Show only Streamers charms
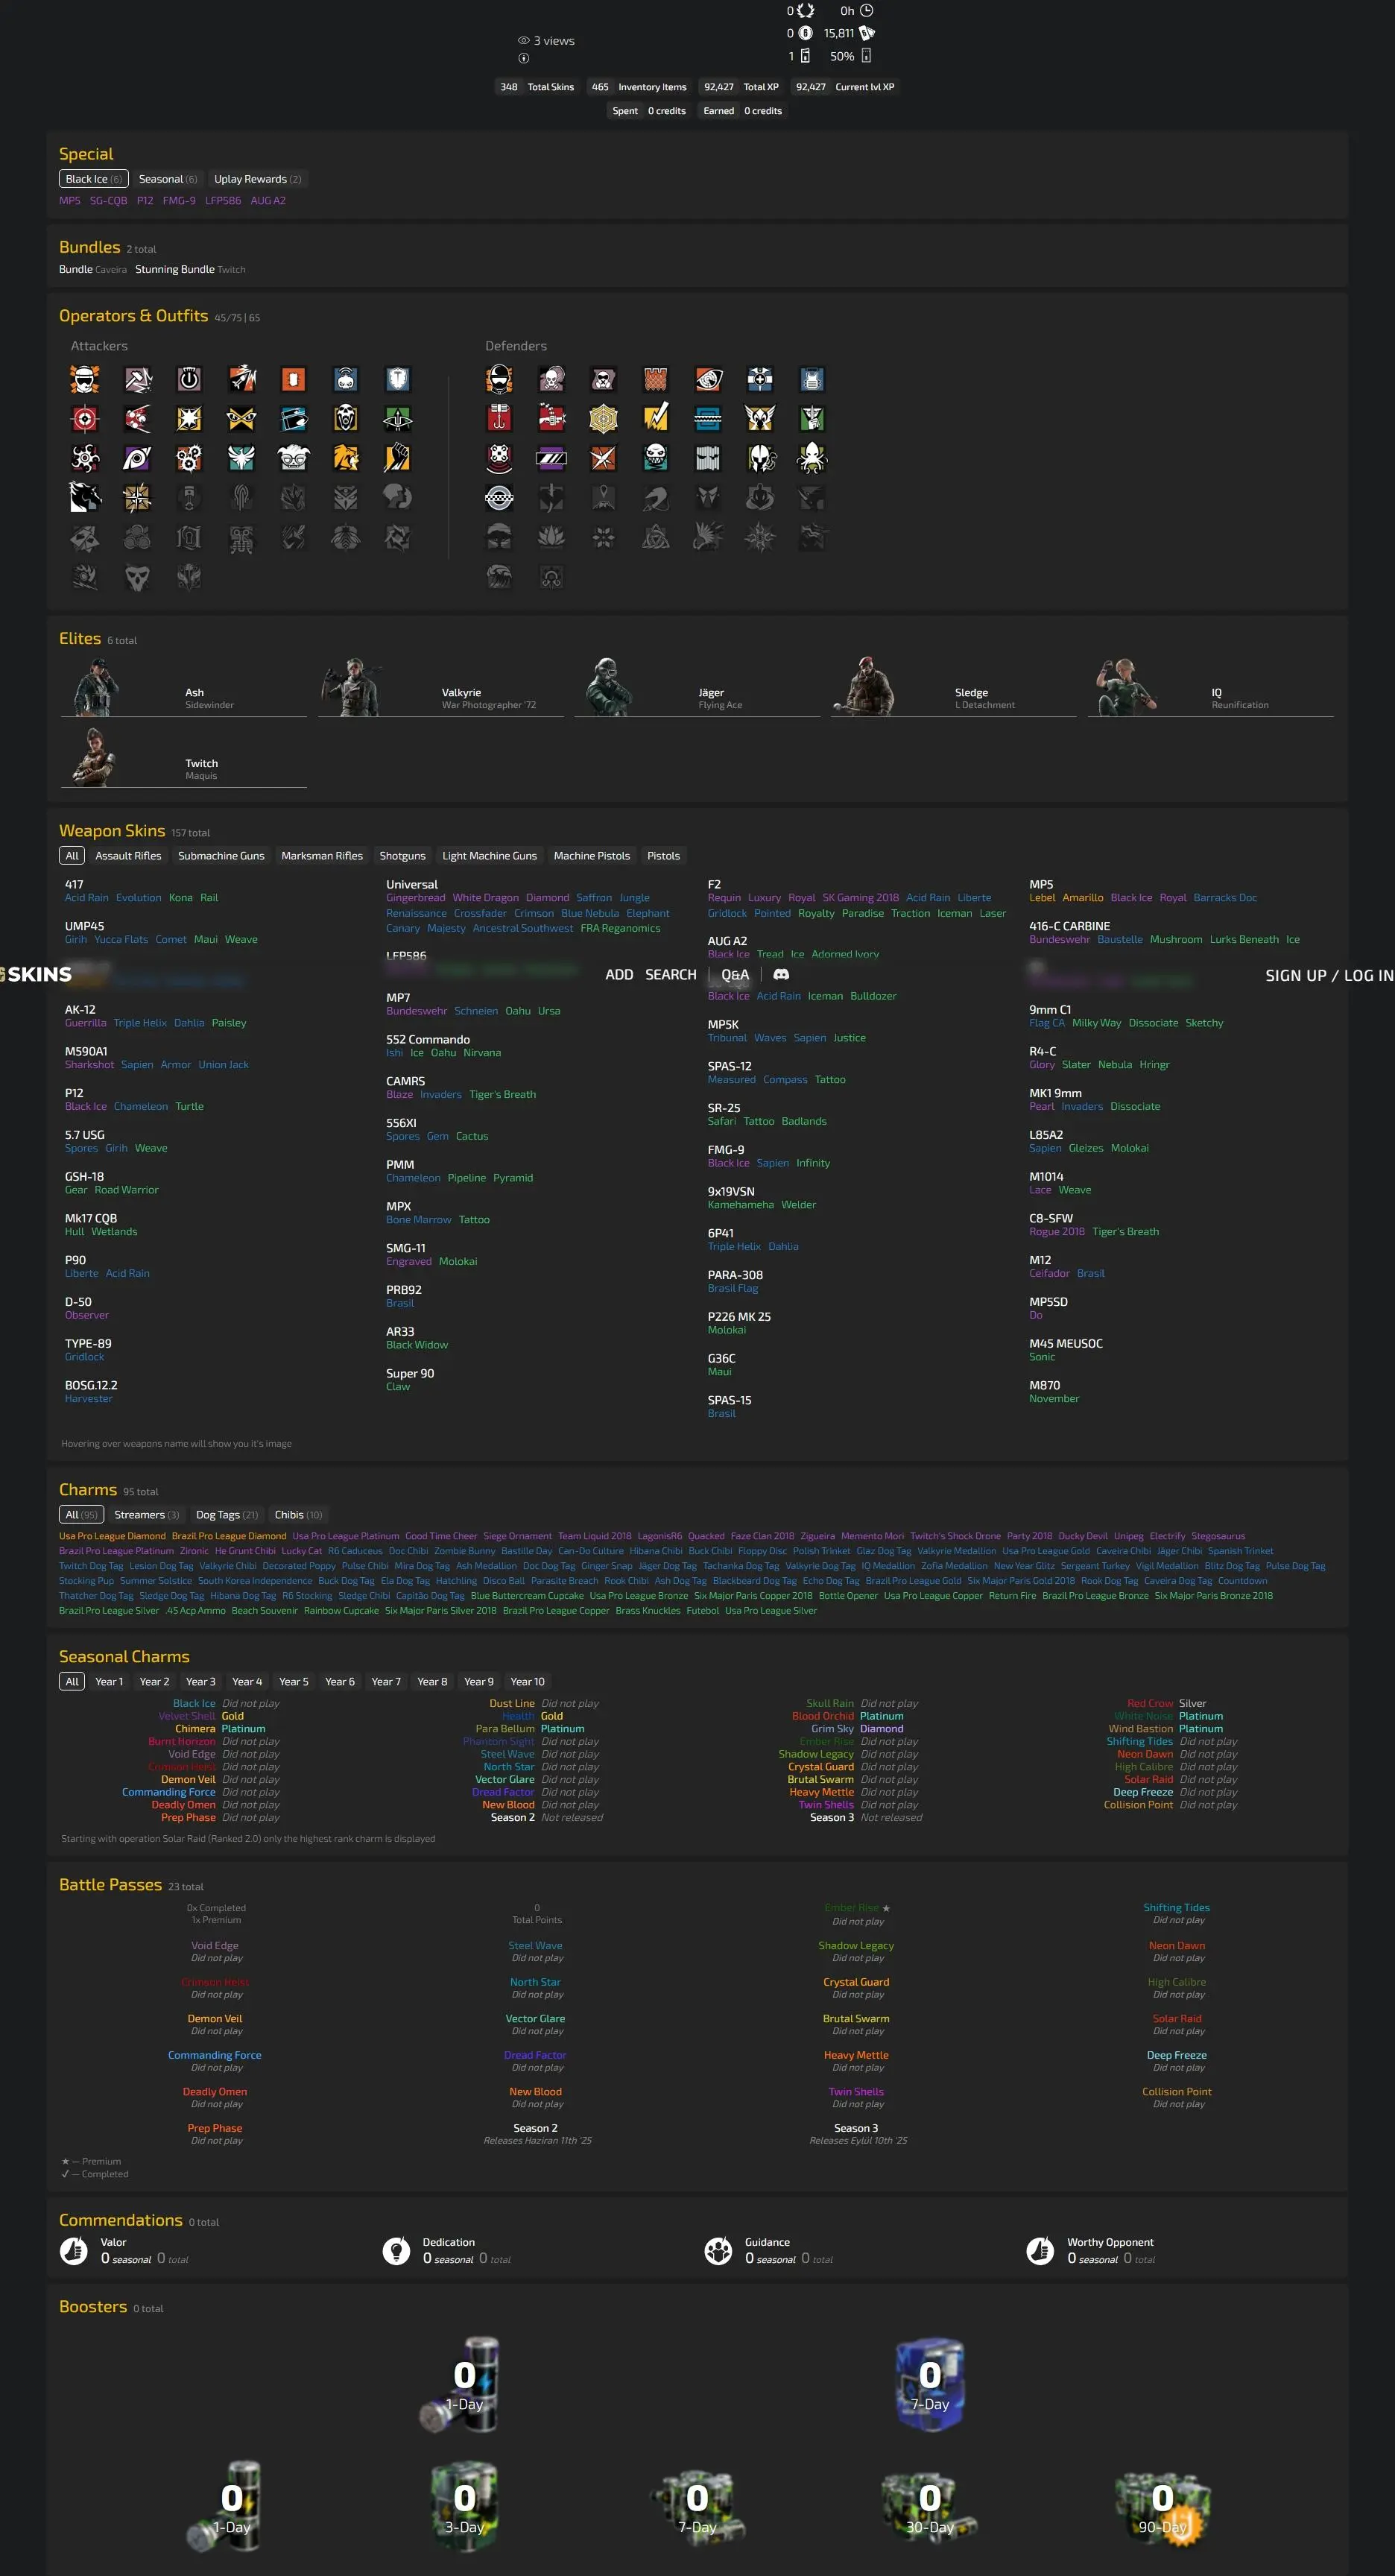Viewport: 1395px width, 2576px height. tap(146, 1514)
